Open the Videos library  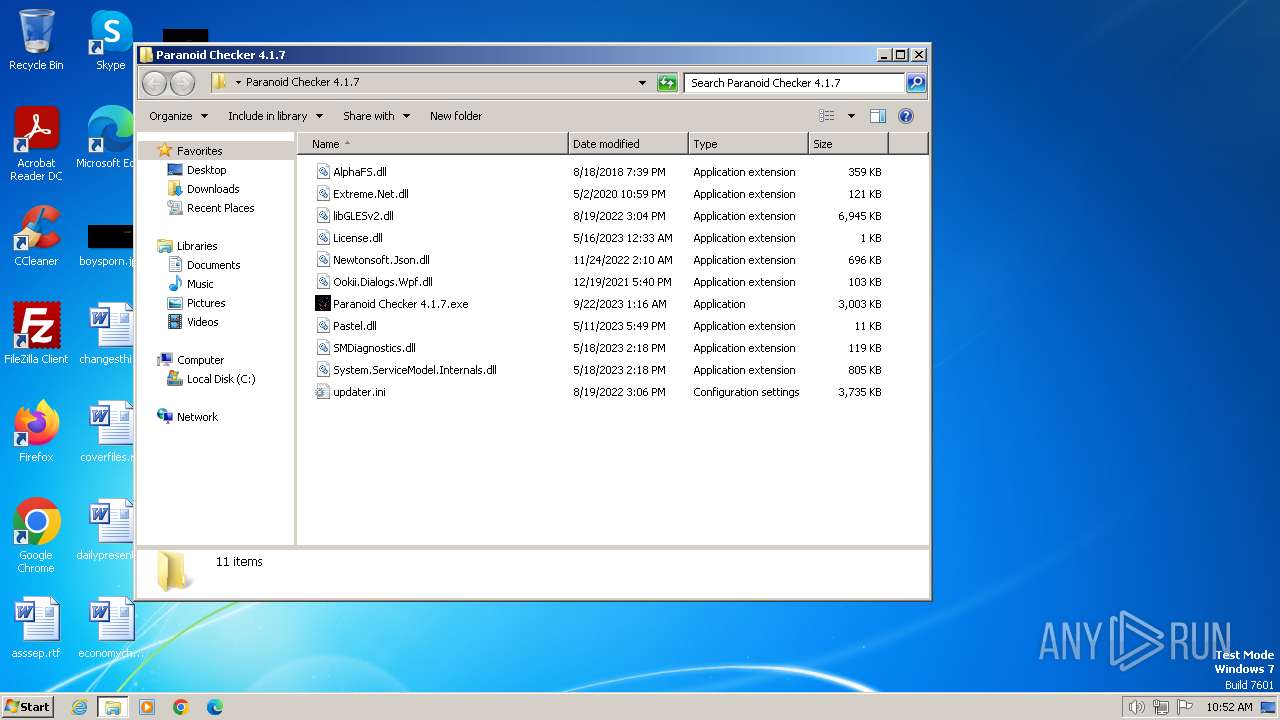pyautogui.click(x=202, y=322)
